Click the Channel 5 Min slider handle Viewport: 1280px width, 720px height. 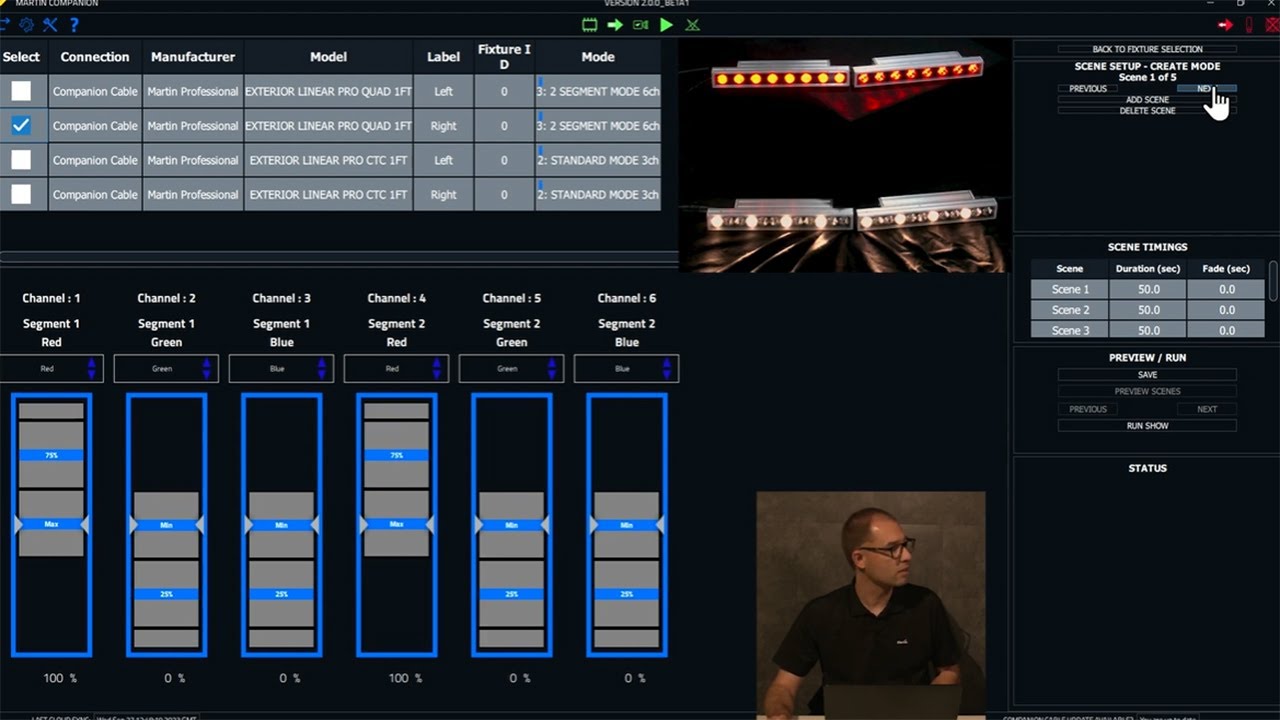(x=511, y=525)
